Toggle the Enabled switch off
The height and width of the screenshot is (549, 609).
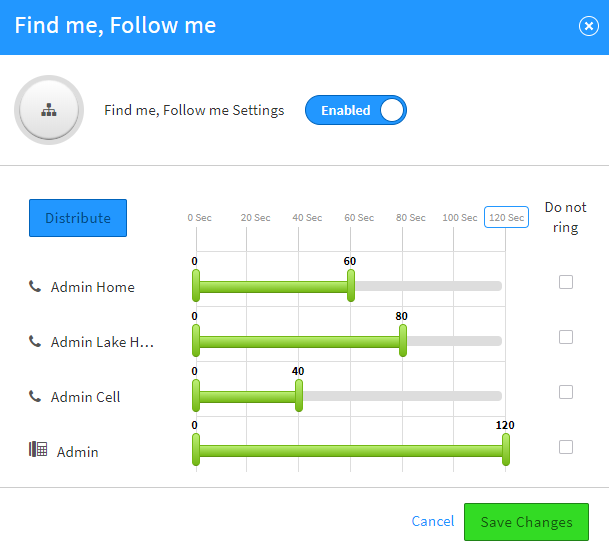pyautogui.click(x=356, y=110)
